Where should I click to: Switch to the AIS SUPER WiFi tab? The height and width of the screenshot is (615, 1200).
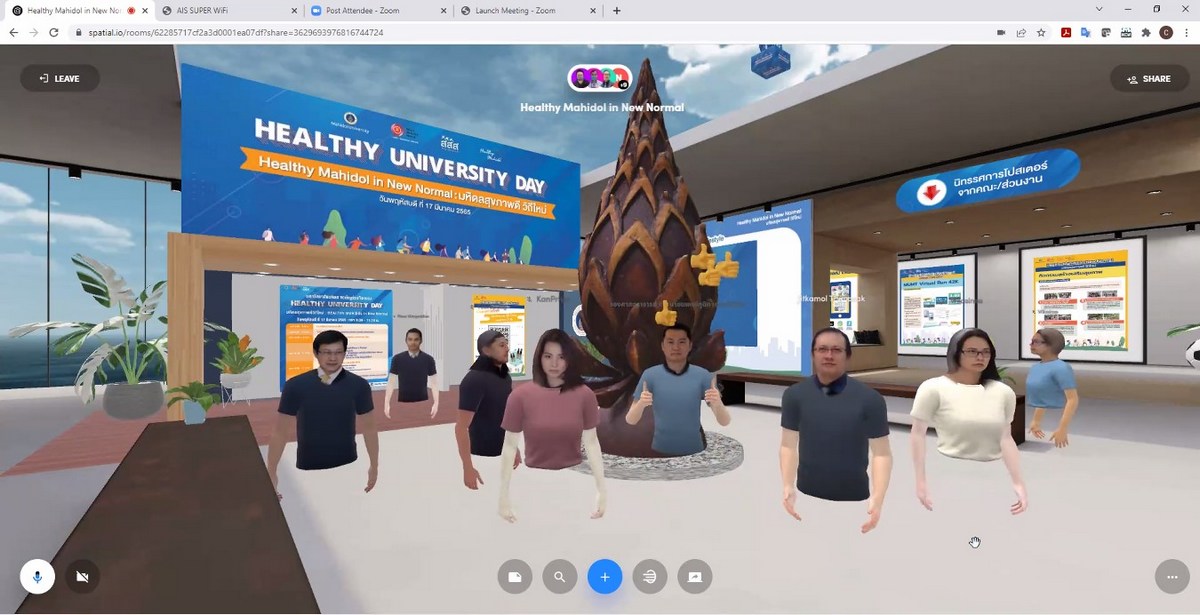230,10
